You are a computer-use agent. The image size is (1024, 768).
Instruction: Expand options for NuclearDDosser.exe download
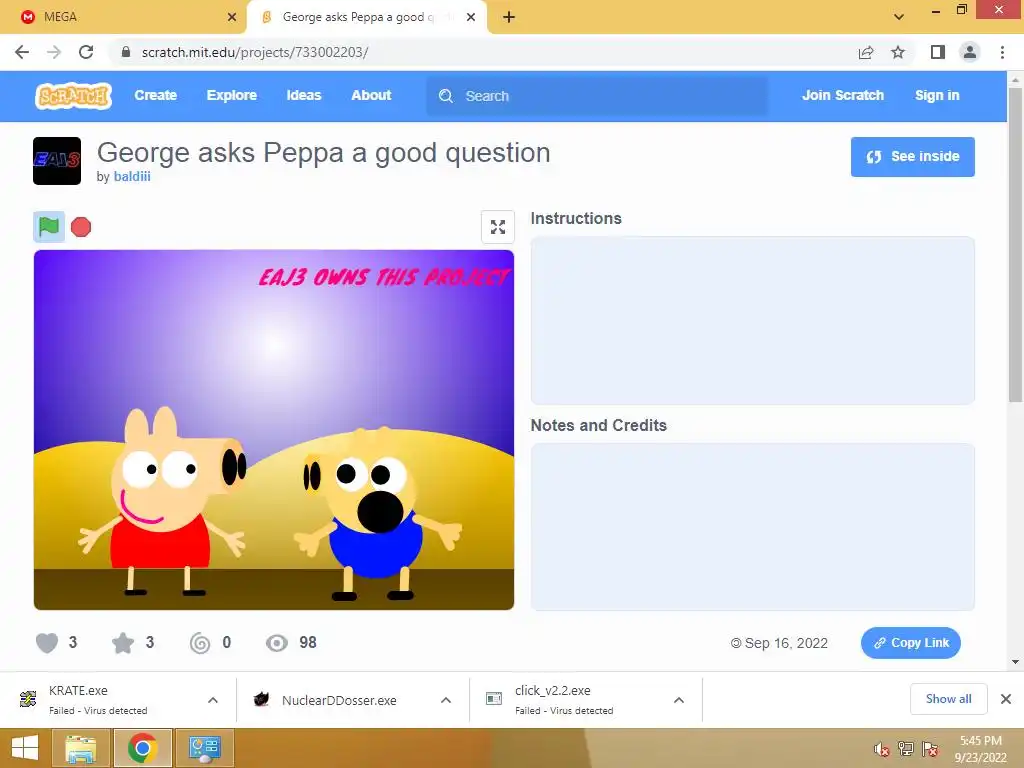pos(446,700)
